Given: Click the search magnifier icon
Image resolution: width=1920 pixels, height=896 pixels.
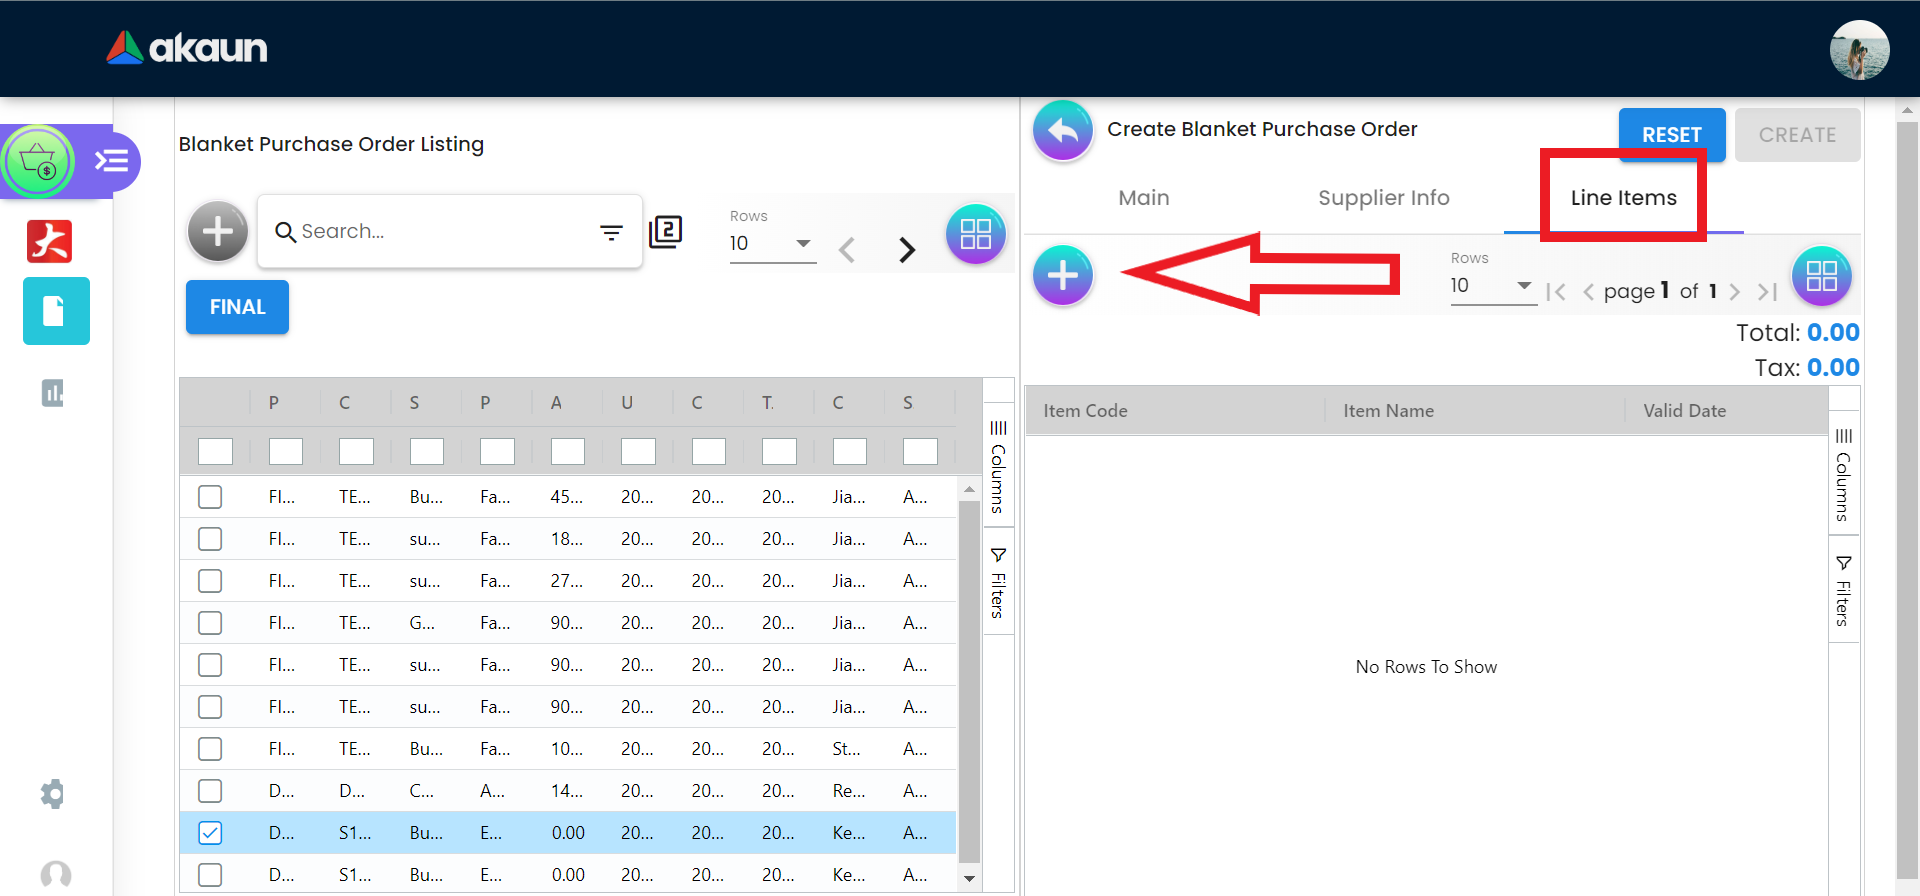Looking at the screenshot, I should (x=285, y=232).
